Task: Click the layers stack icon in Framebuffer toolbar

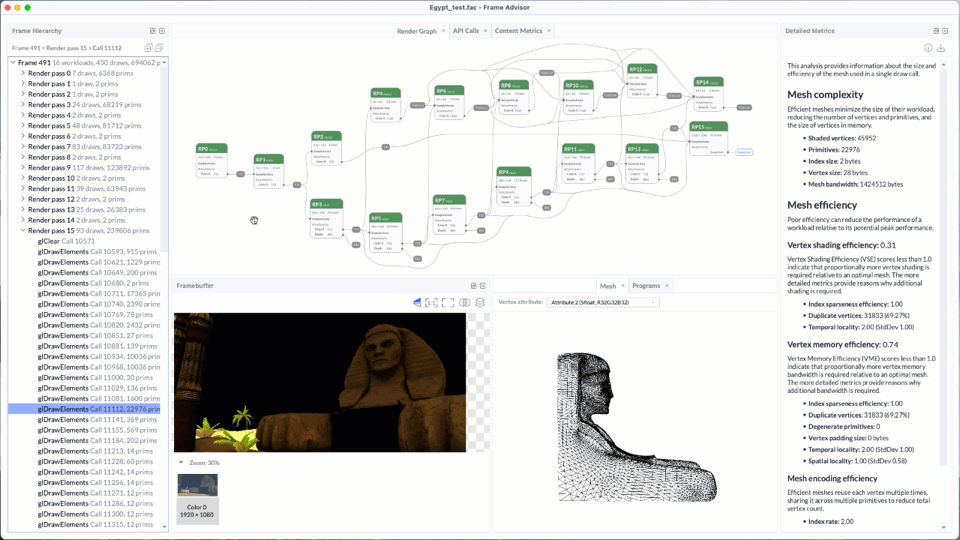Action: 480,302
